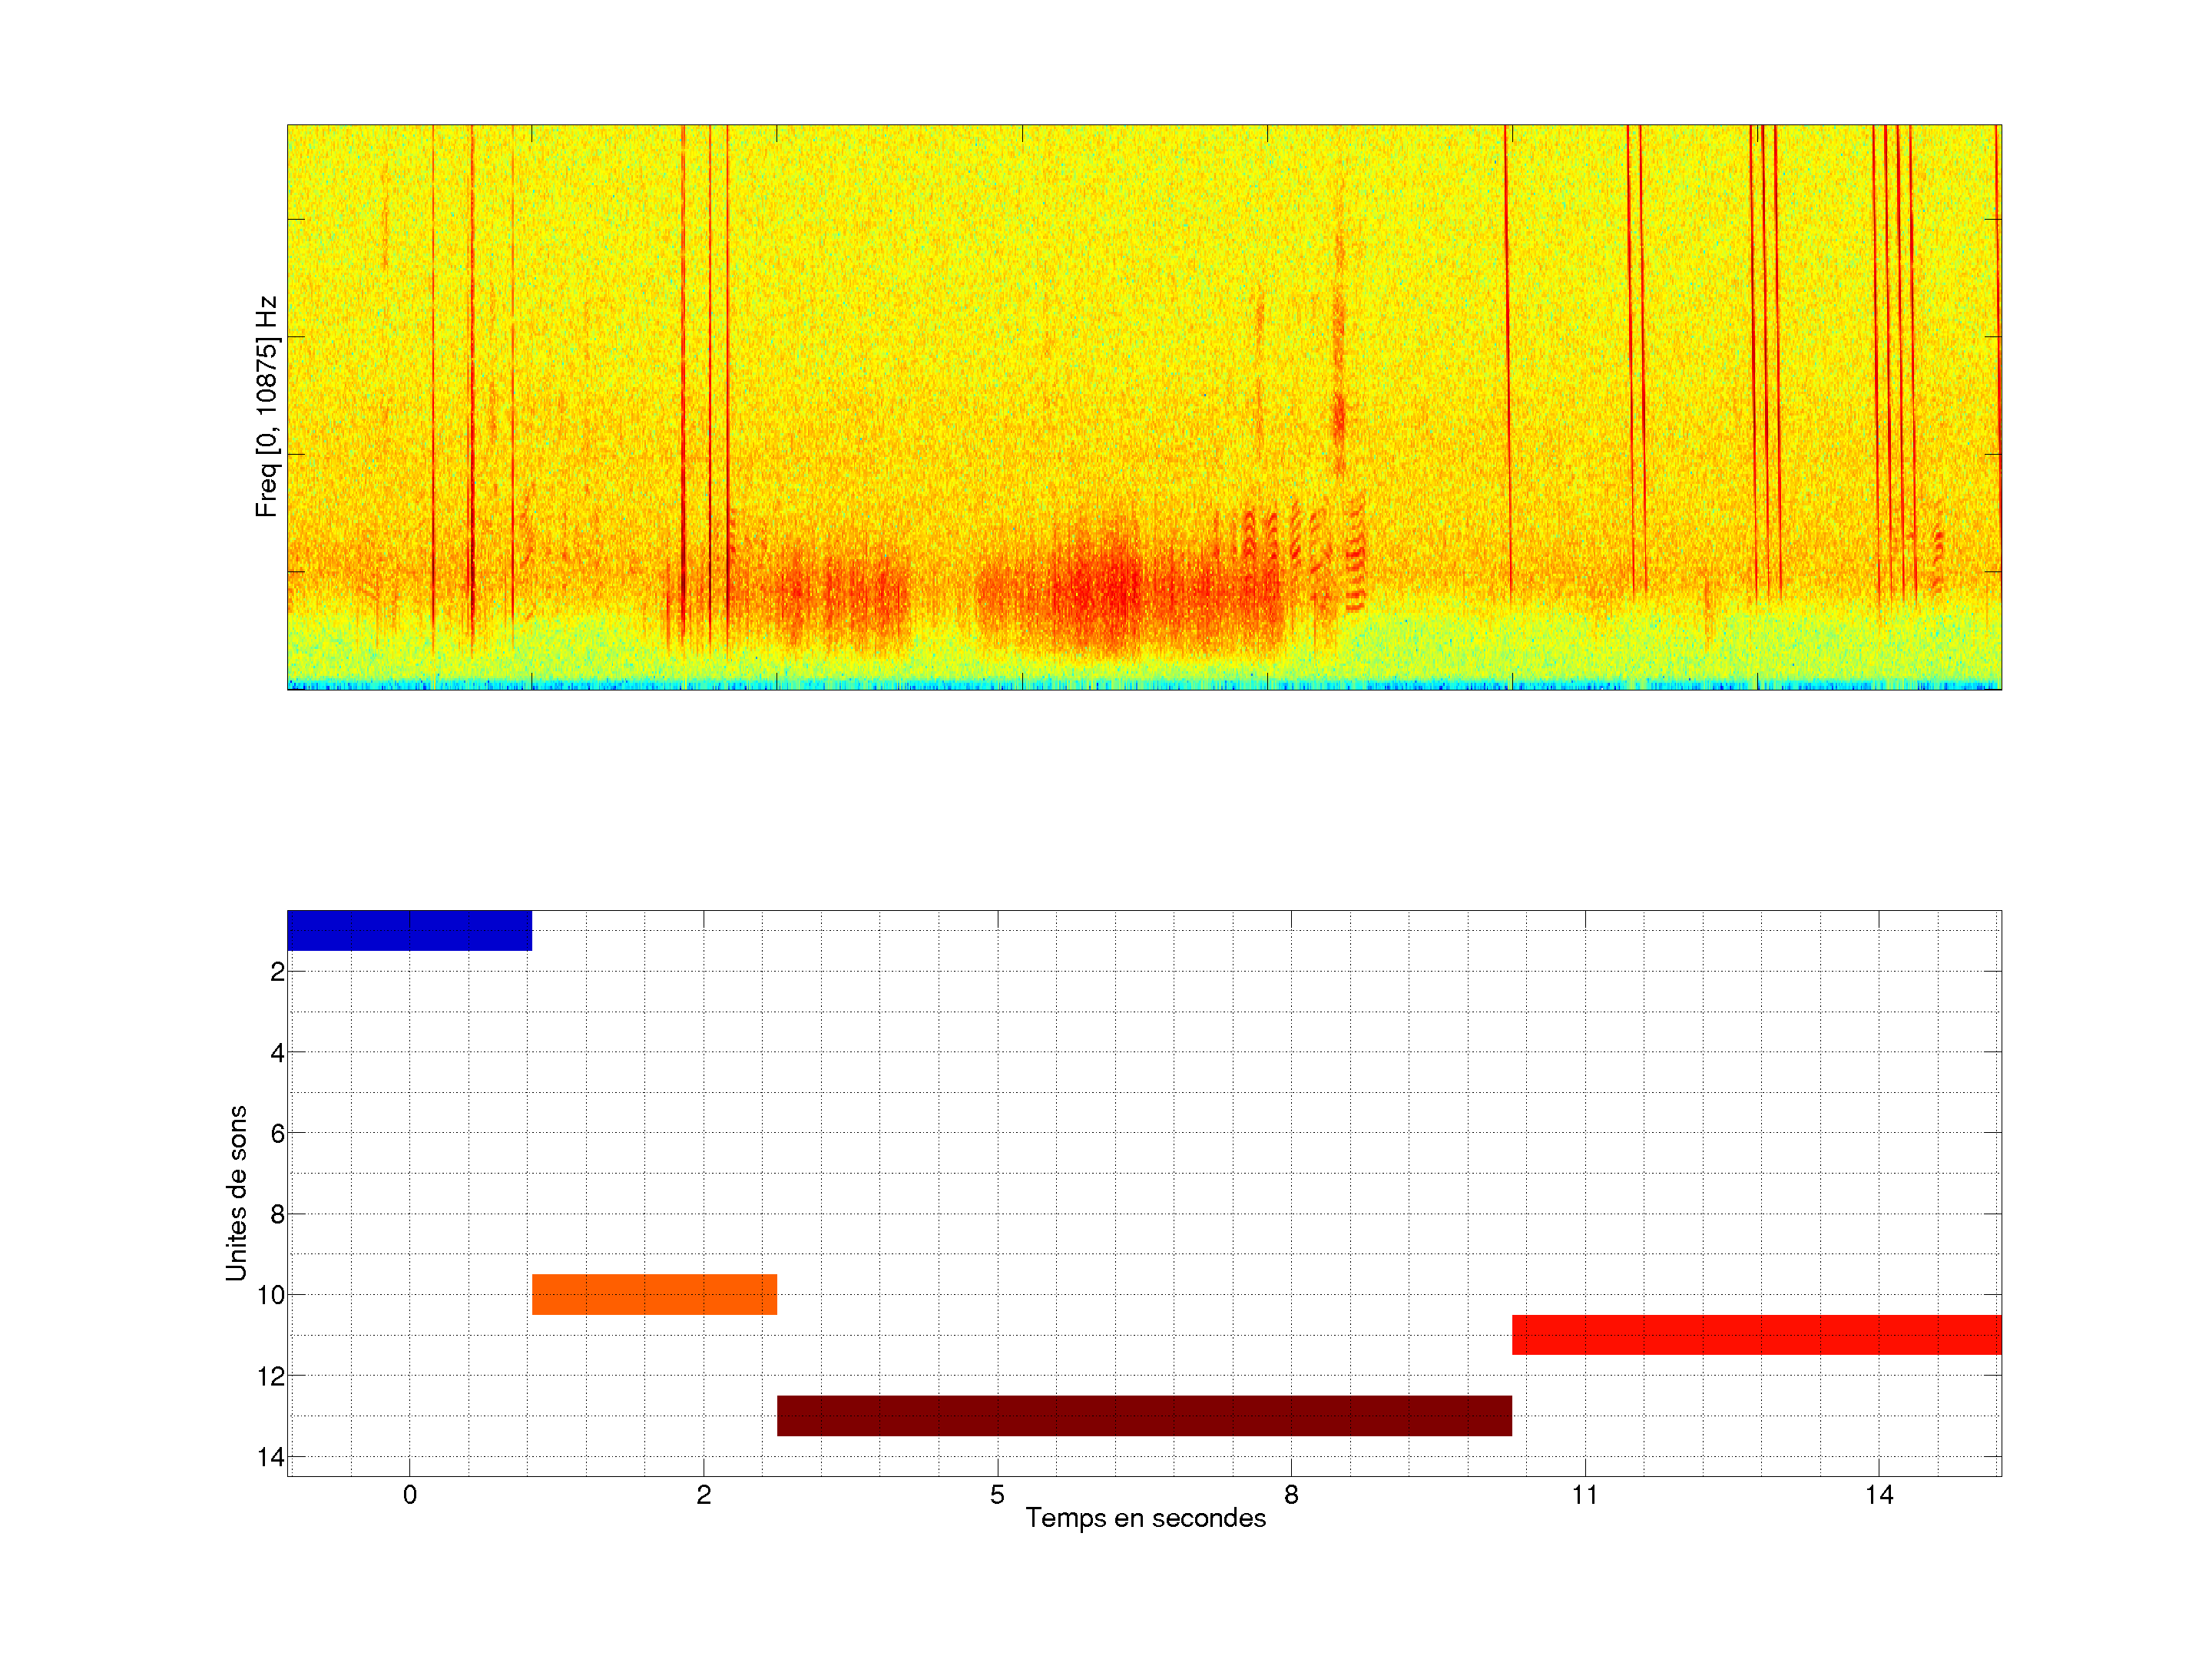This screenshot has height=1659, width=2212.
Task: Click the 'Unites de sons' axis label
Action: click(x=236, y=1193)
